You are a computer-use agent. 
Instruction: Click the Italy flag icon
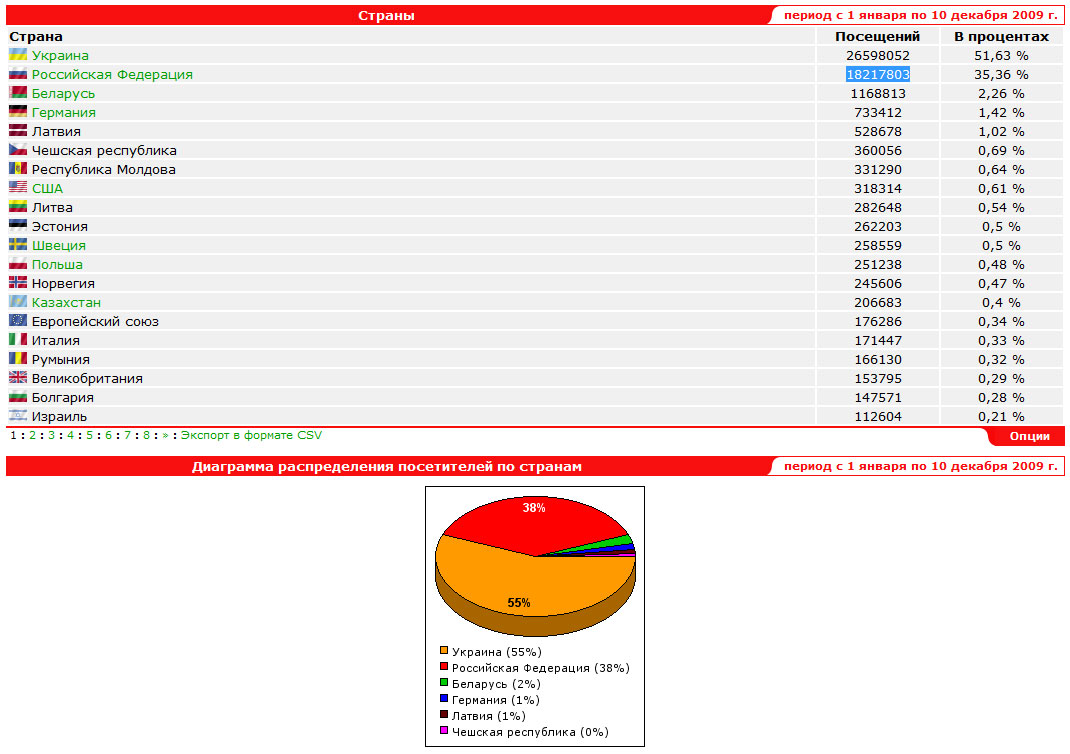pyautogui.click(x=18, y=339)
